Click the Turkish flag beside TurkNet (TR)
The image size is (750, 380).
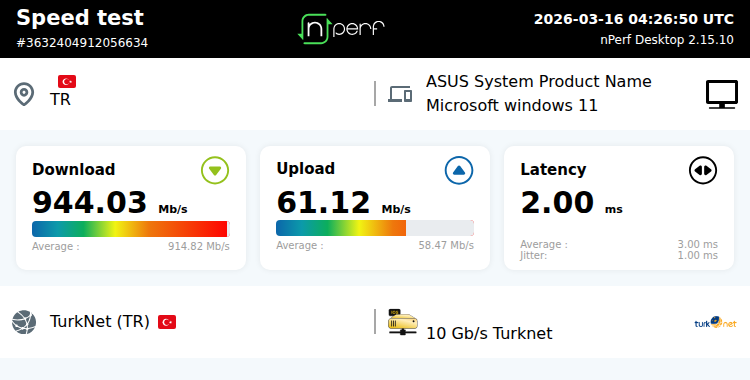coord(167,322)
